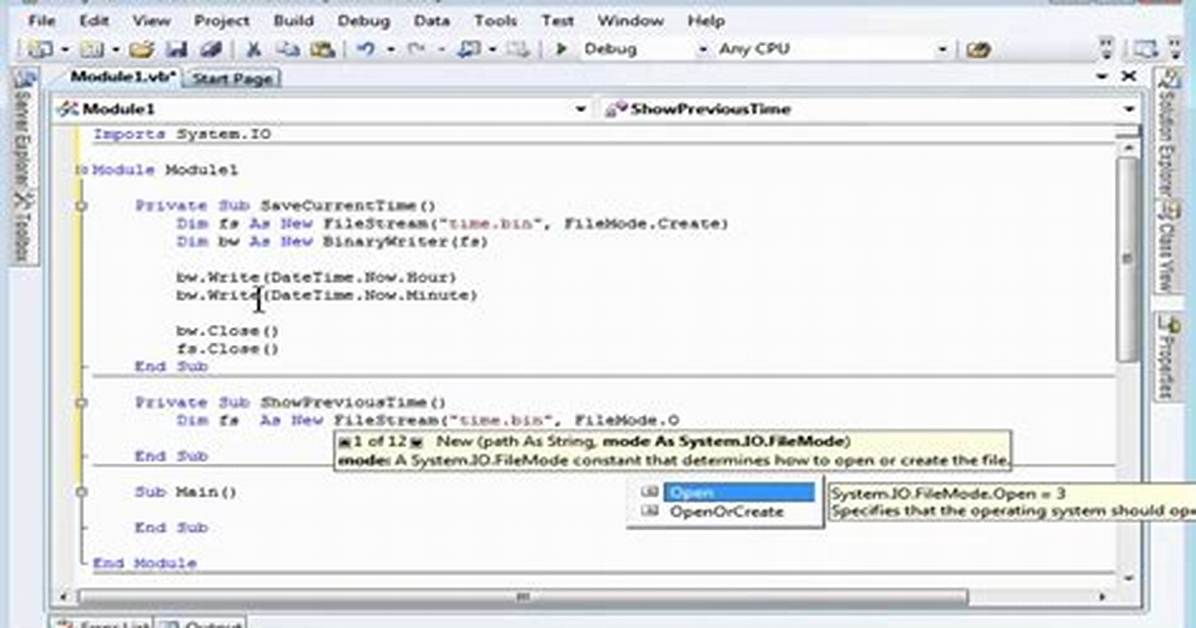
Task: Open the Solution Explorer side panel
Action: (x=1166, y=134)
